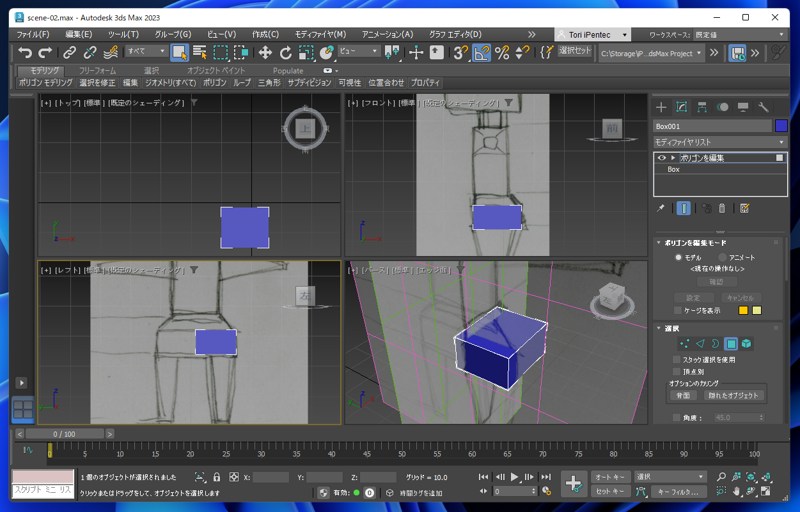Select Element sub-object level cube icon
Screen dimensions: 800x512
click(x=746, y=344)
